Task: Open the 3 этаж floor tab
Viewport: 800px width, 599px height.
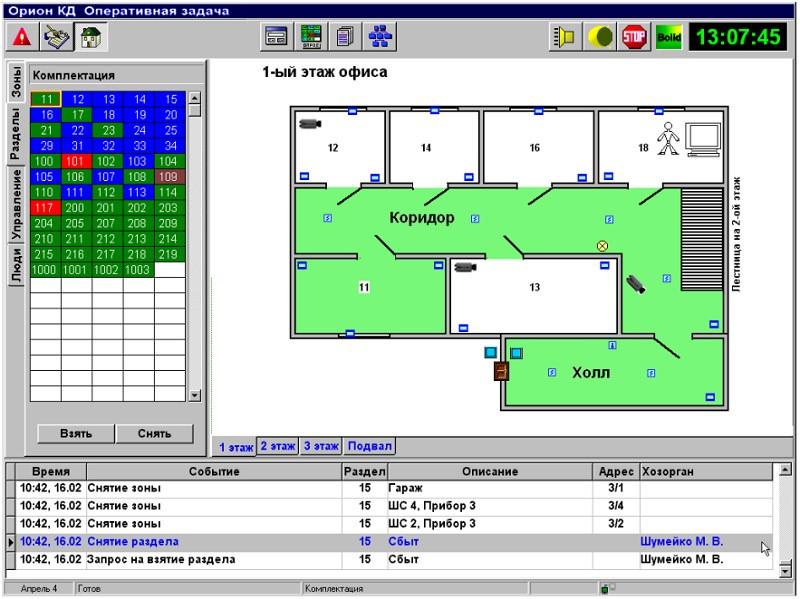Action: 321,446
